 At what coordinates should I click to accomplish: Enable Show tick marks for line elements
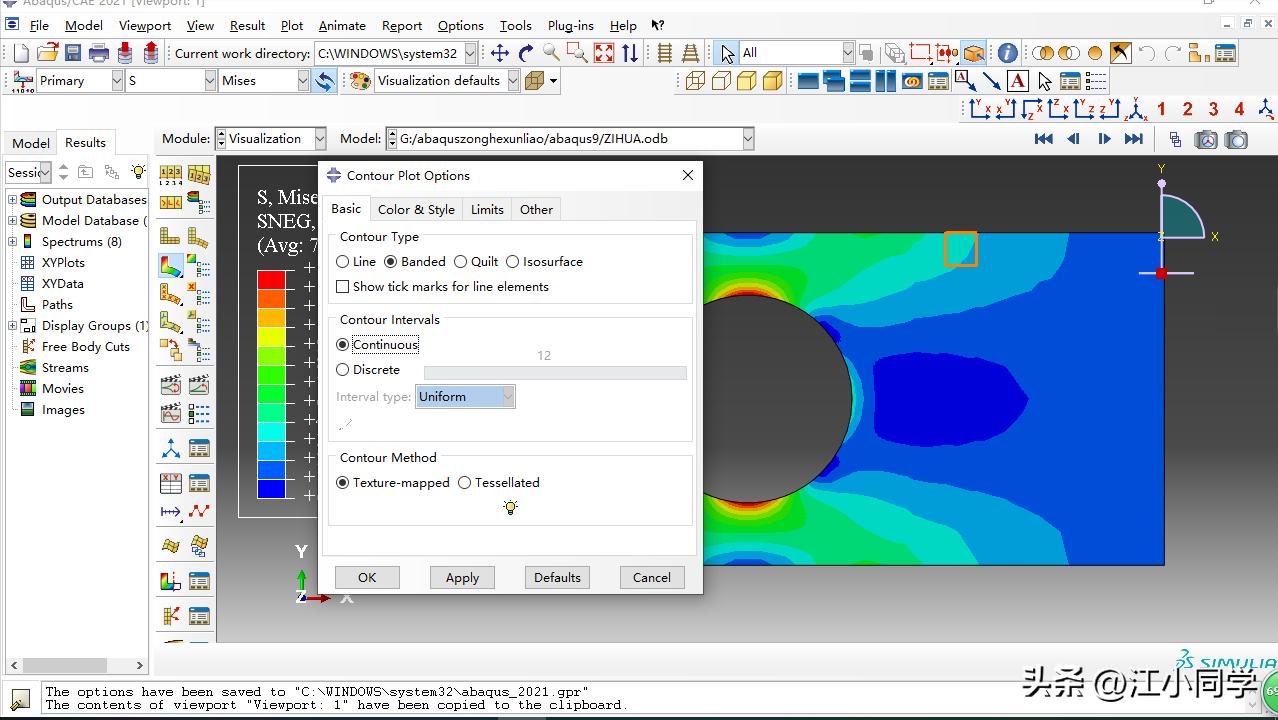click(x=343, y=287)
